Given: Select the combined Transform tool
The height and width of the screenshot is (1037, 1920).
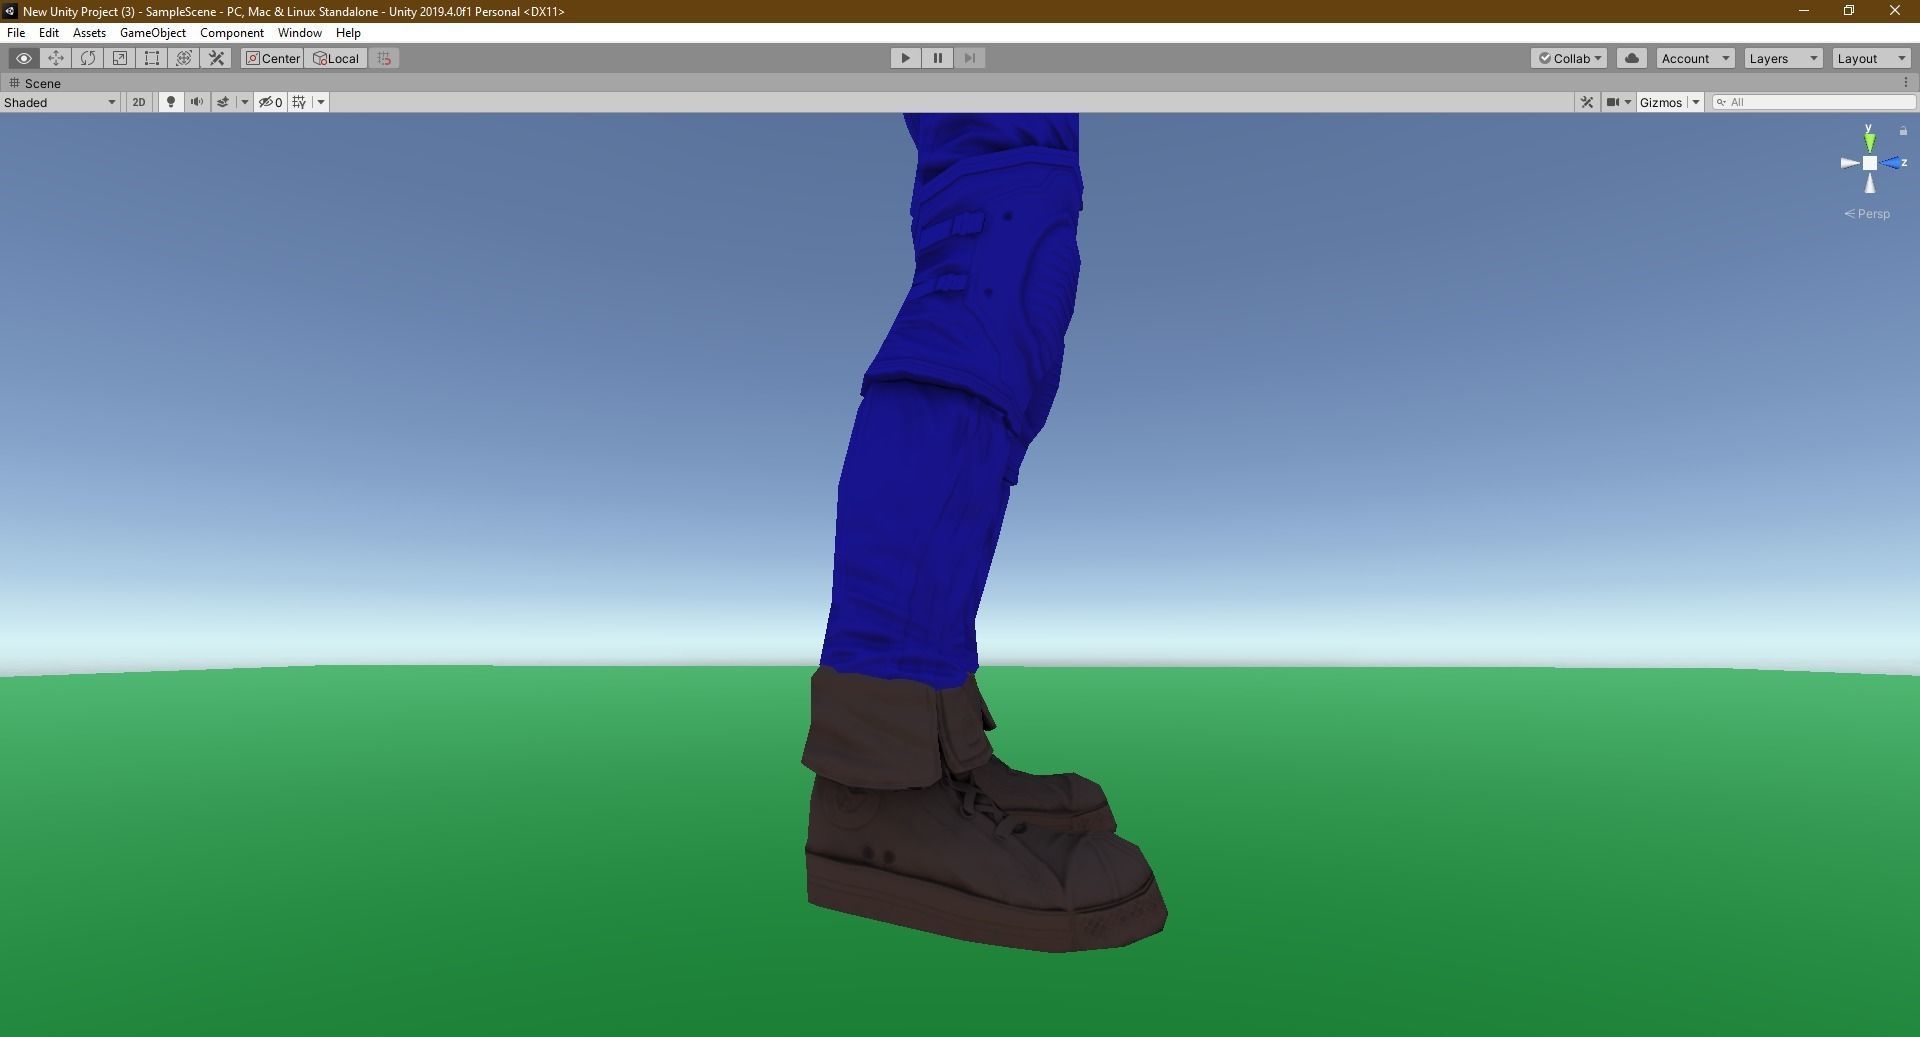Looking at the screenshot, I should coord(184,58).
